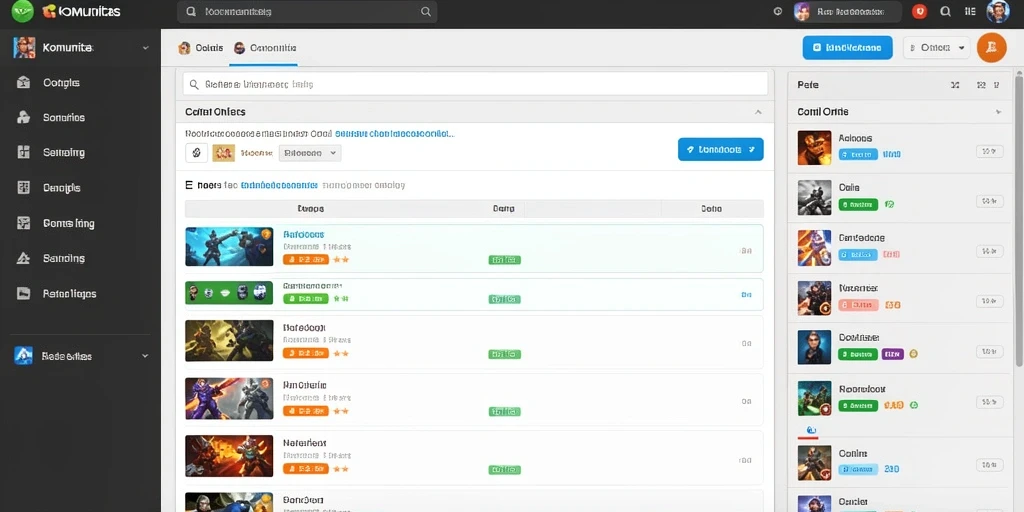Collapse the Cafiel Onlers section with the up chevron
Screen dimensions: 1024x512
[x=758, y=112]
